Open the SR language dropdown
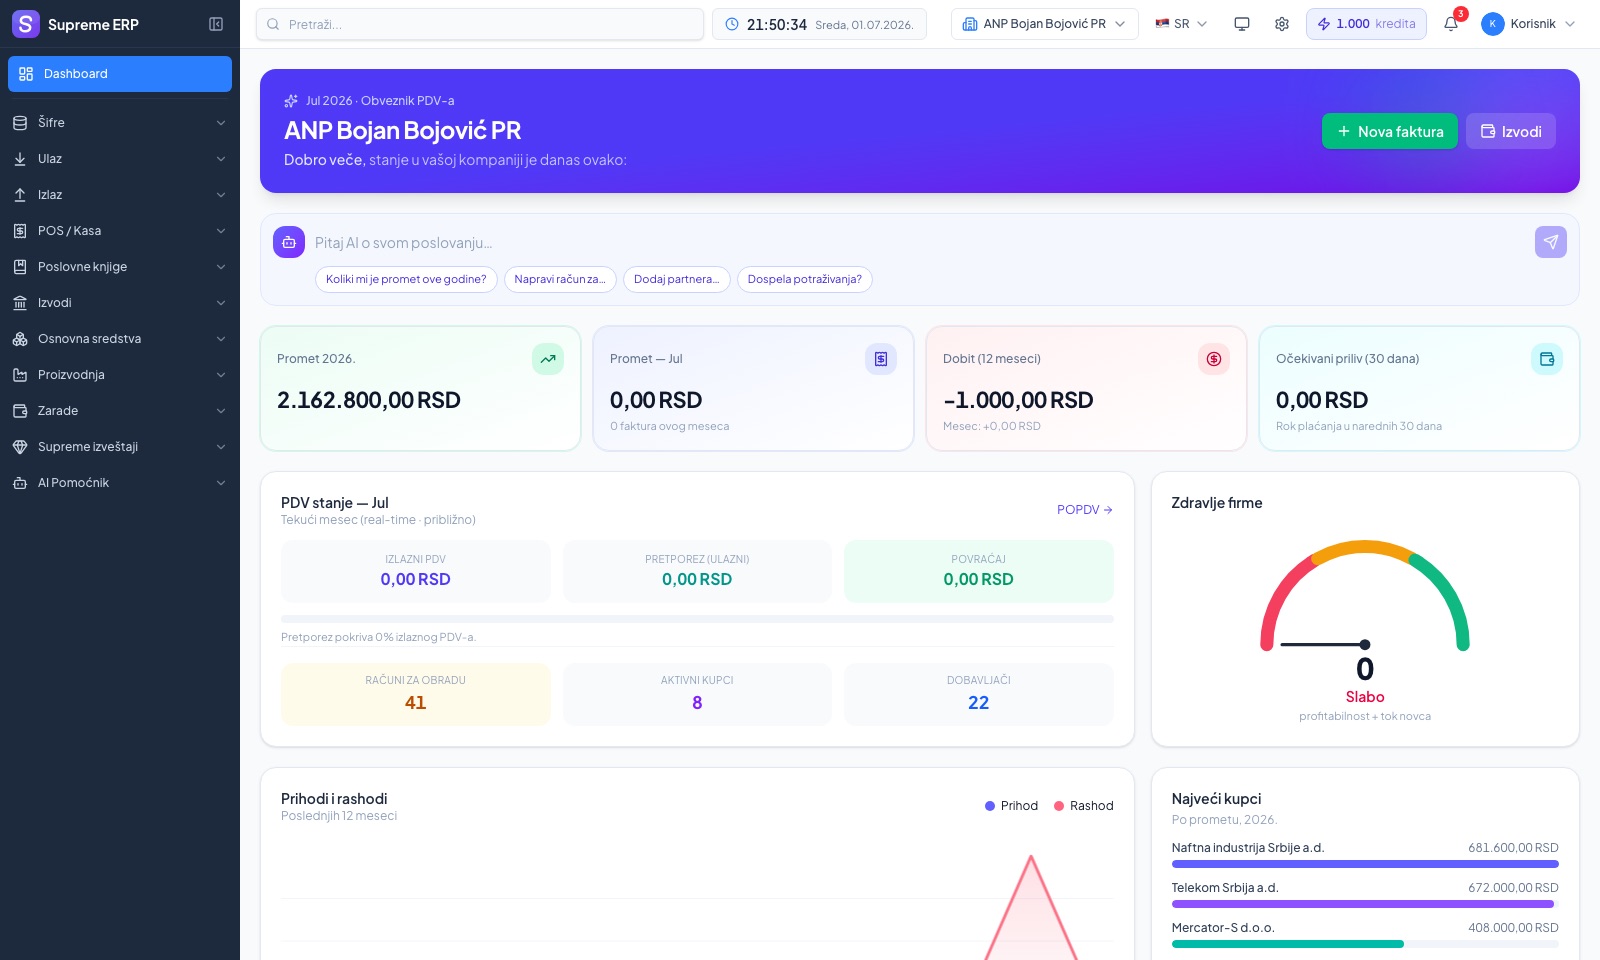Image resolution: width=1600 pixels, height=960 pixels. 1181,24
